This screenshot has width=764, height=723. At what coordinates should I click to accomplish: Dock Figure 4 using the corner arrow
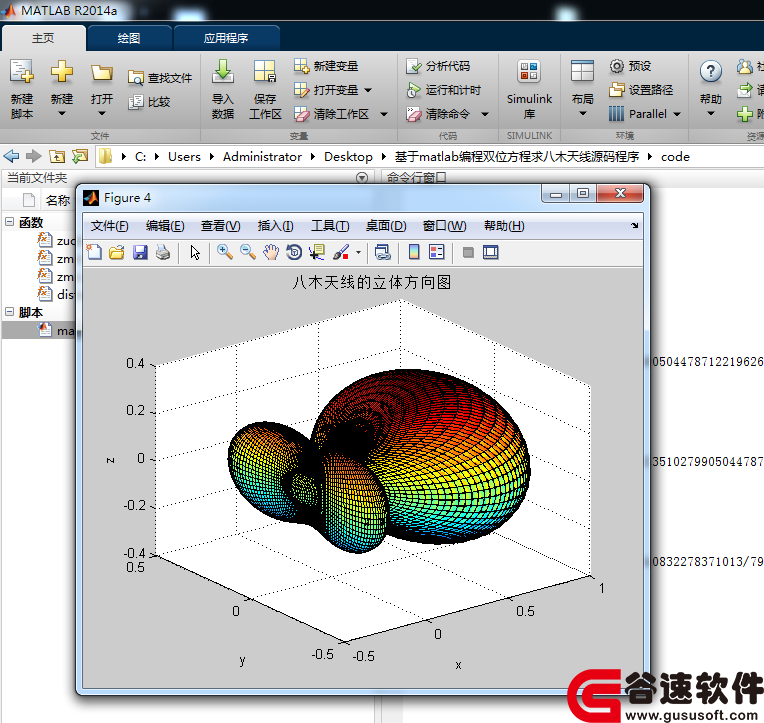634,226
